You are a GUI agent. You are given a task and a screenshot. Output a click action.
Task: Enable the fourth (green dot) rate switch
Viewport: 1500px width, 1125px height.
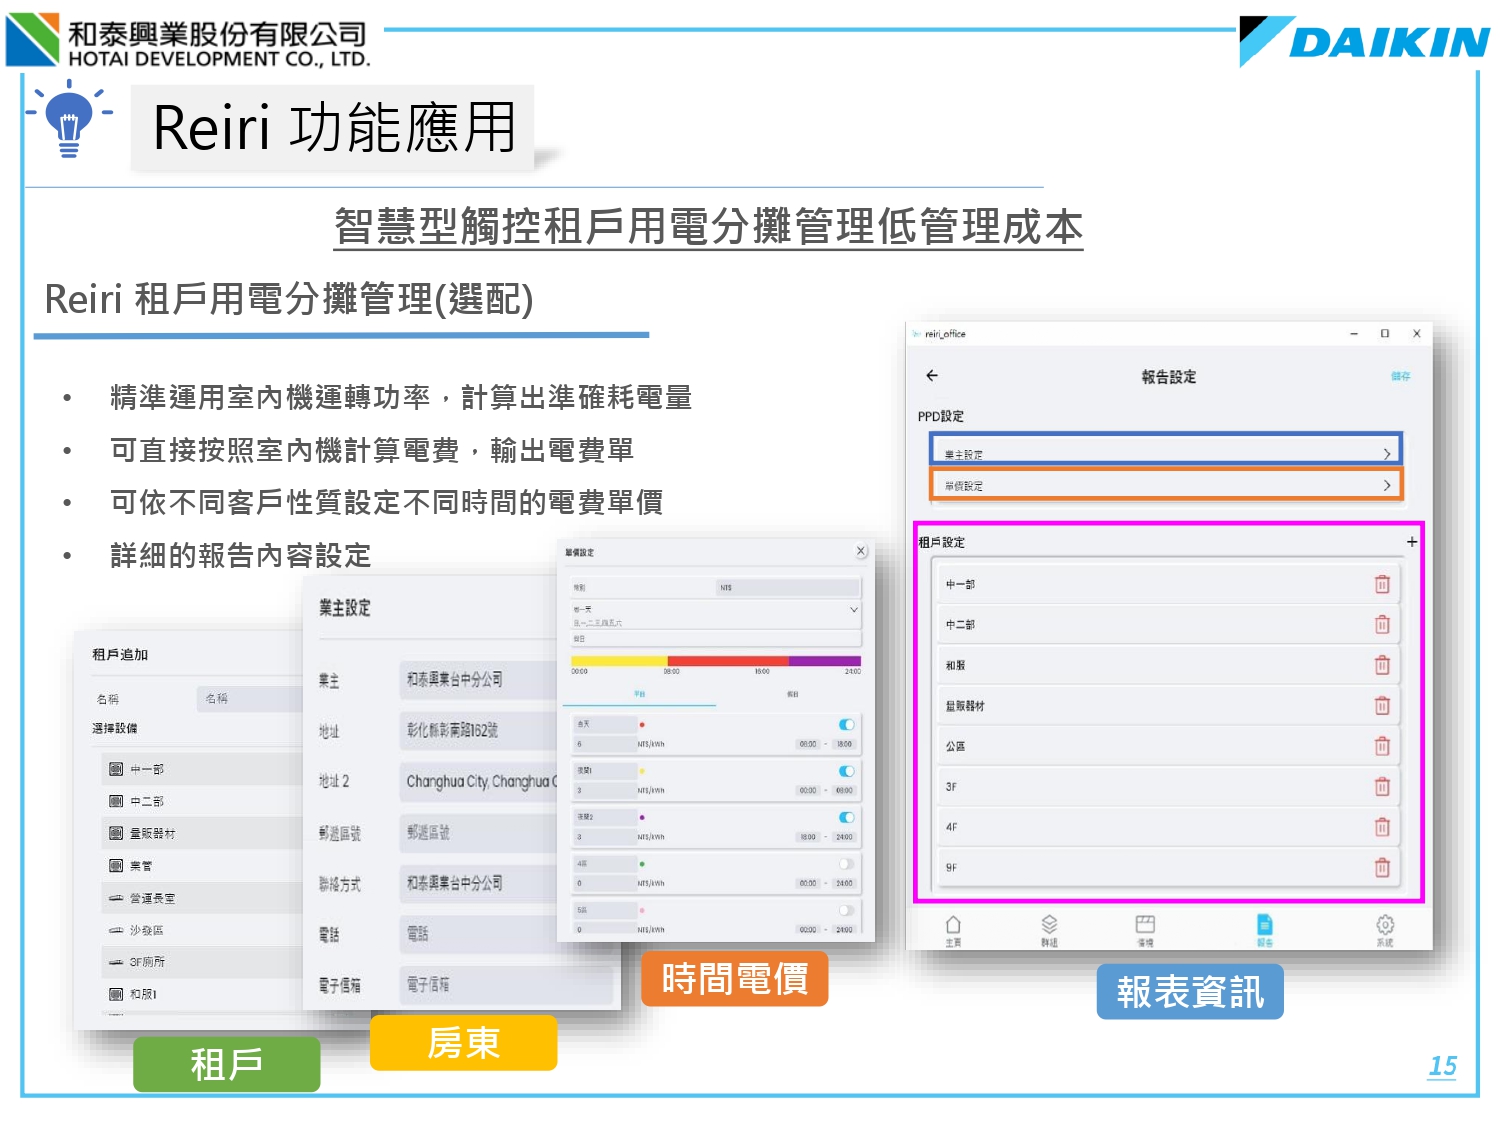[846, 864]
